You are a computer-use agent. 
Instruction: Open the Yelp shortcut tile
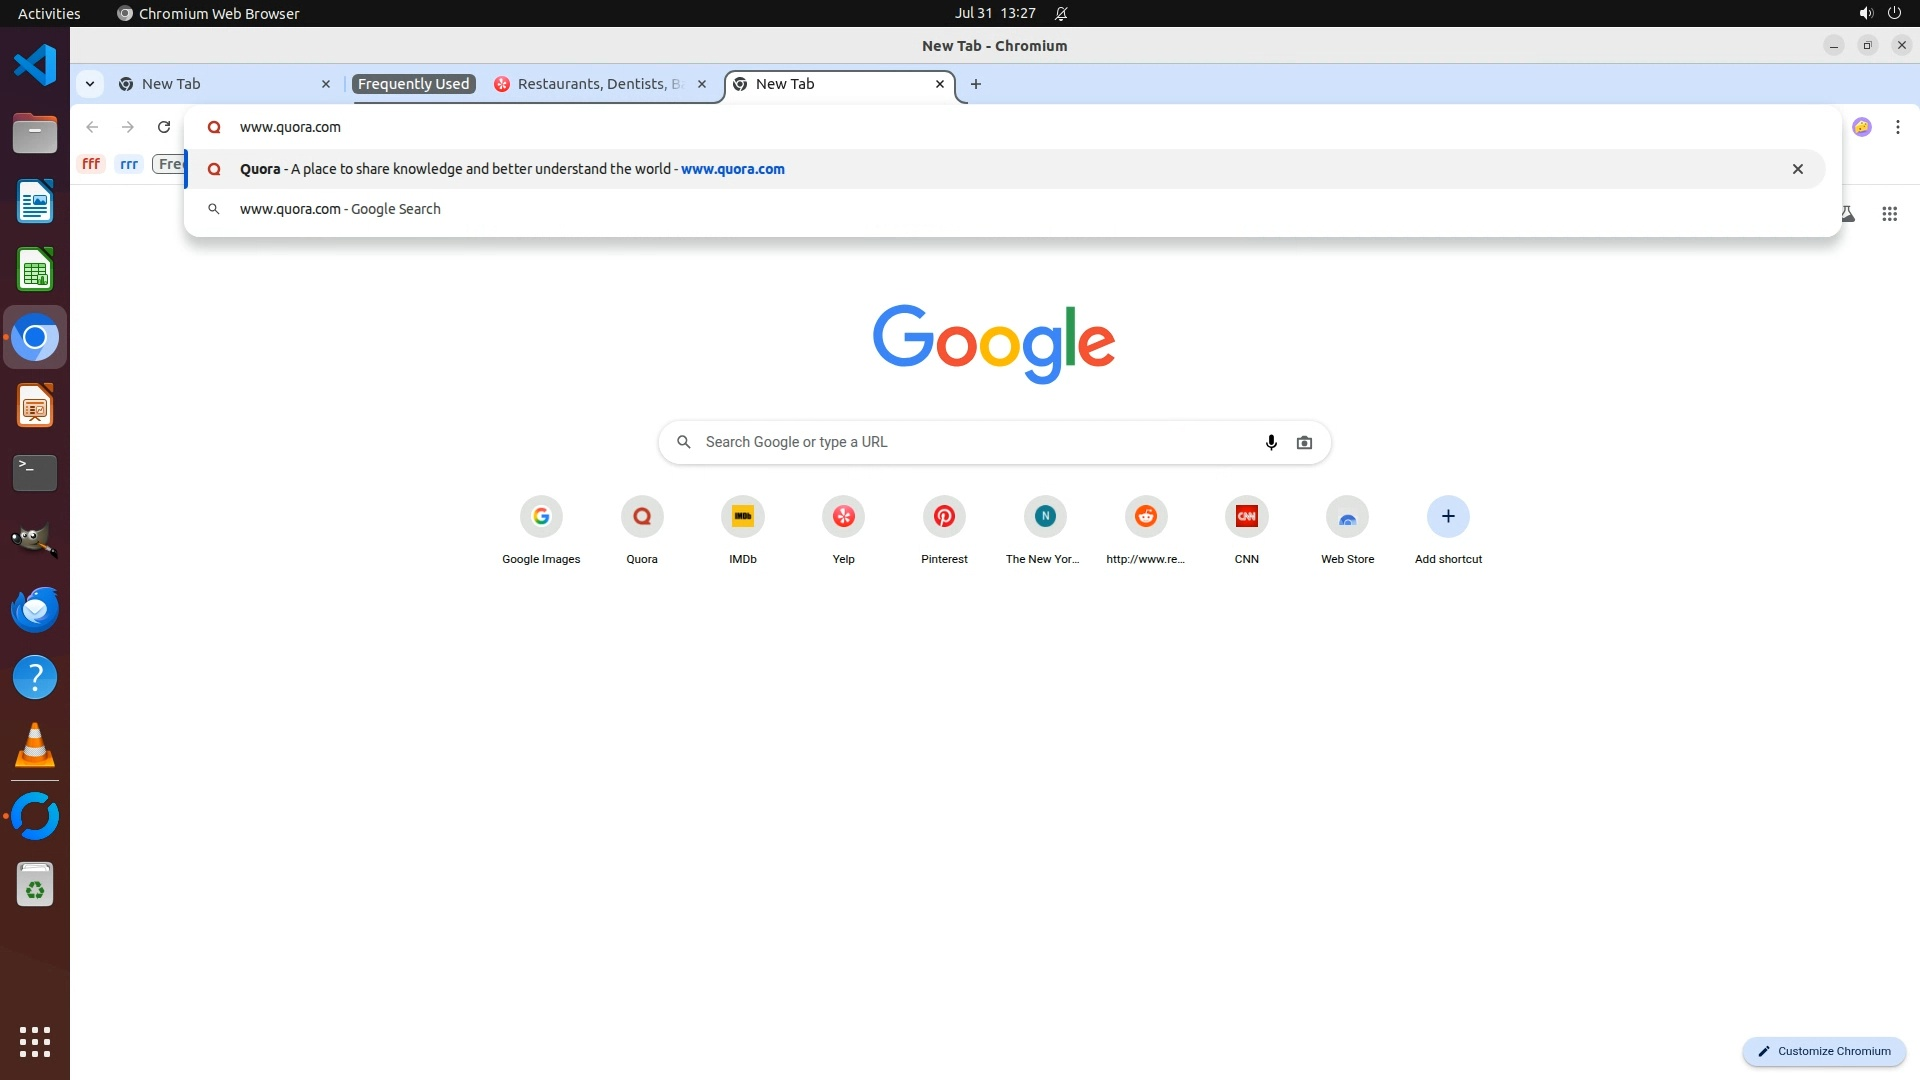tap(843, 517)
